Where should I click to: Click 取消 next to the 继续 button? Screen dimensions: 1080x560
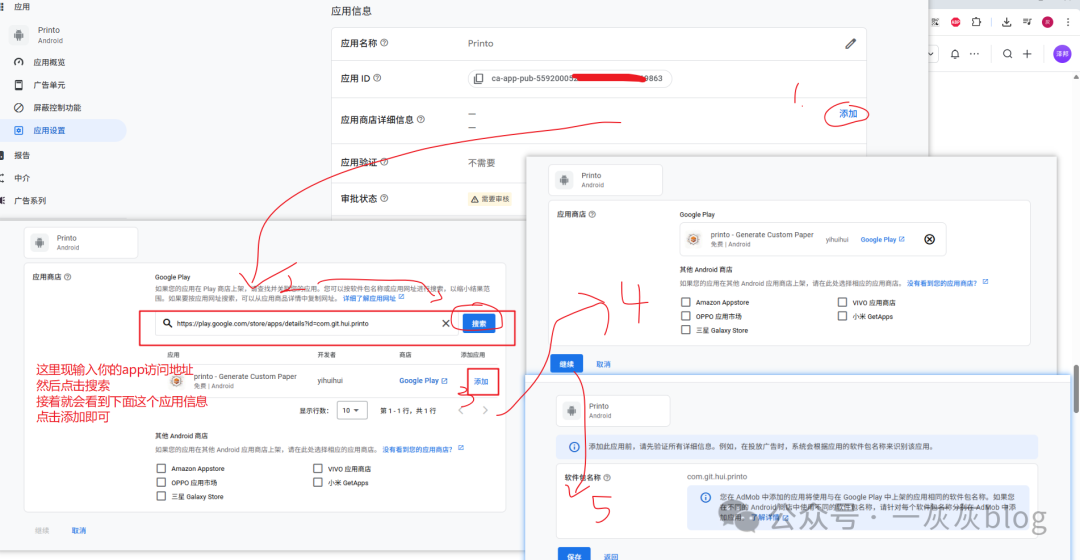point(603,364)
